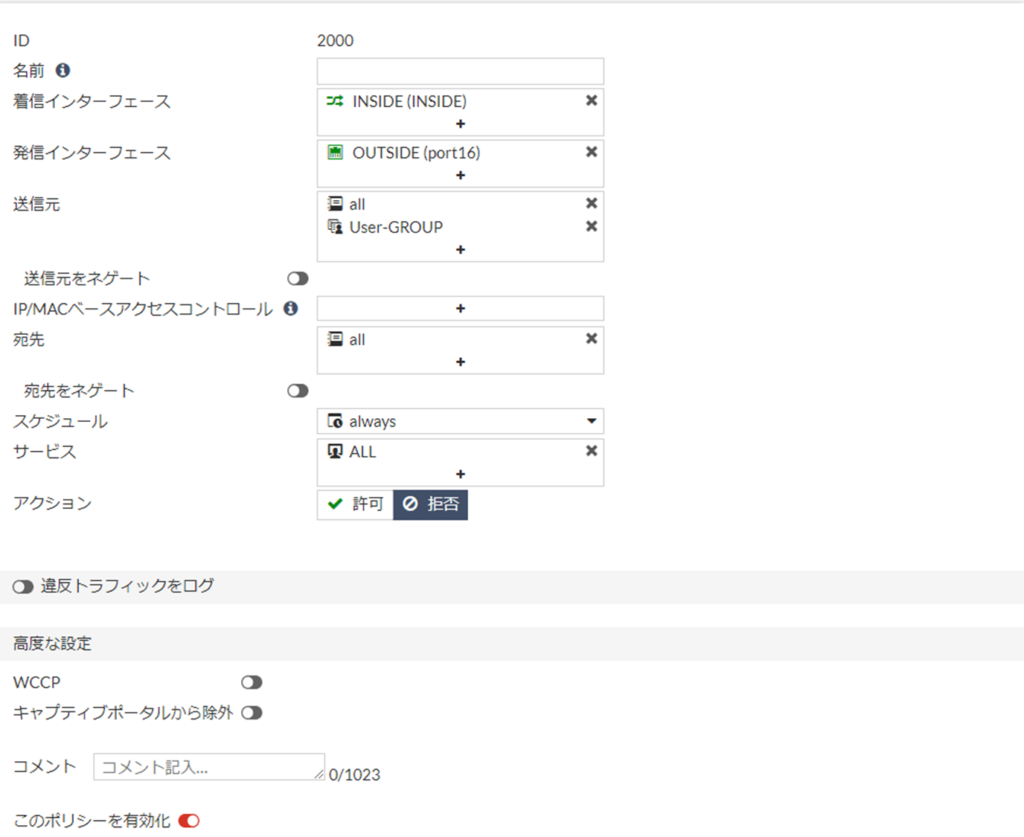Enable 違反トラフィックをログ toggle
Screen dimensions: 1024x837
[23, 587]
